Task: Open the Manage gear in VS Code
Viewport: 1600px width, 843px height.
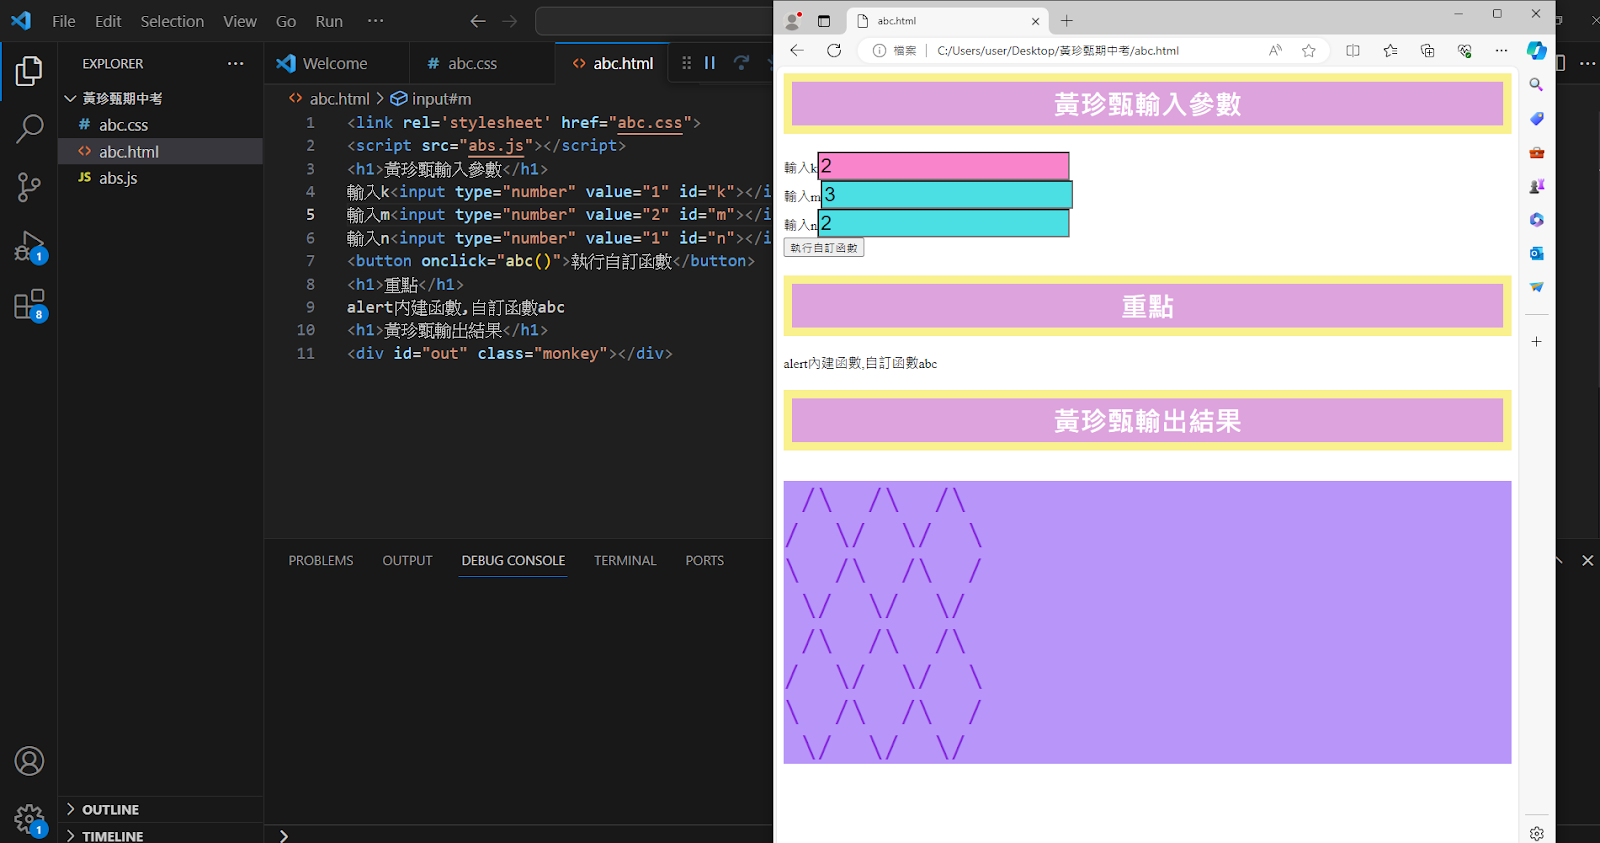Action: [x=29, y=820]
